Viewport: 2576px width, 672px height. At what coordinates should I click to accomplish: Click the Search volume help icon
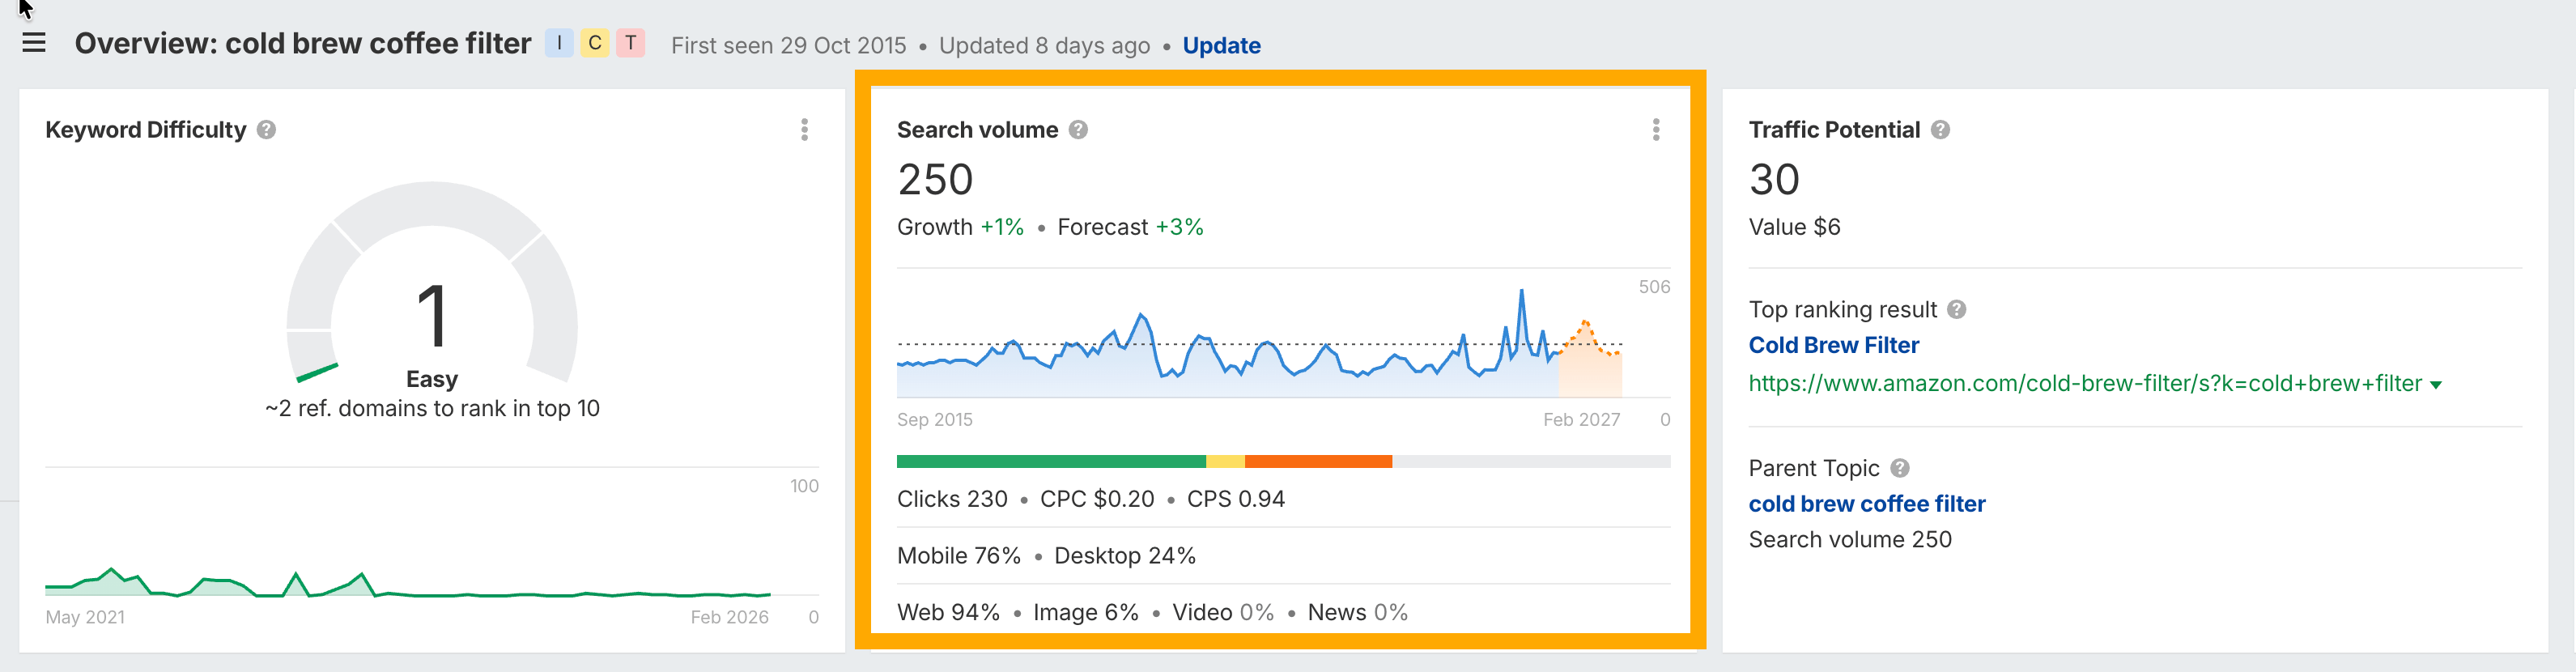tap(1078, 130)
